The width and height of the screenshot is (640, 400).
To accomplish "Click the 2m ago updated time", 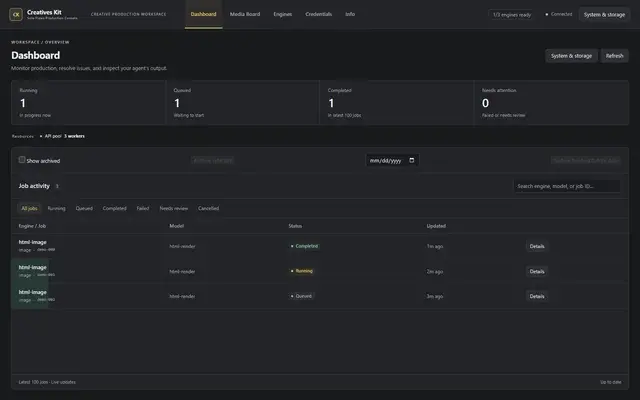I will click(x=435, y=271).
